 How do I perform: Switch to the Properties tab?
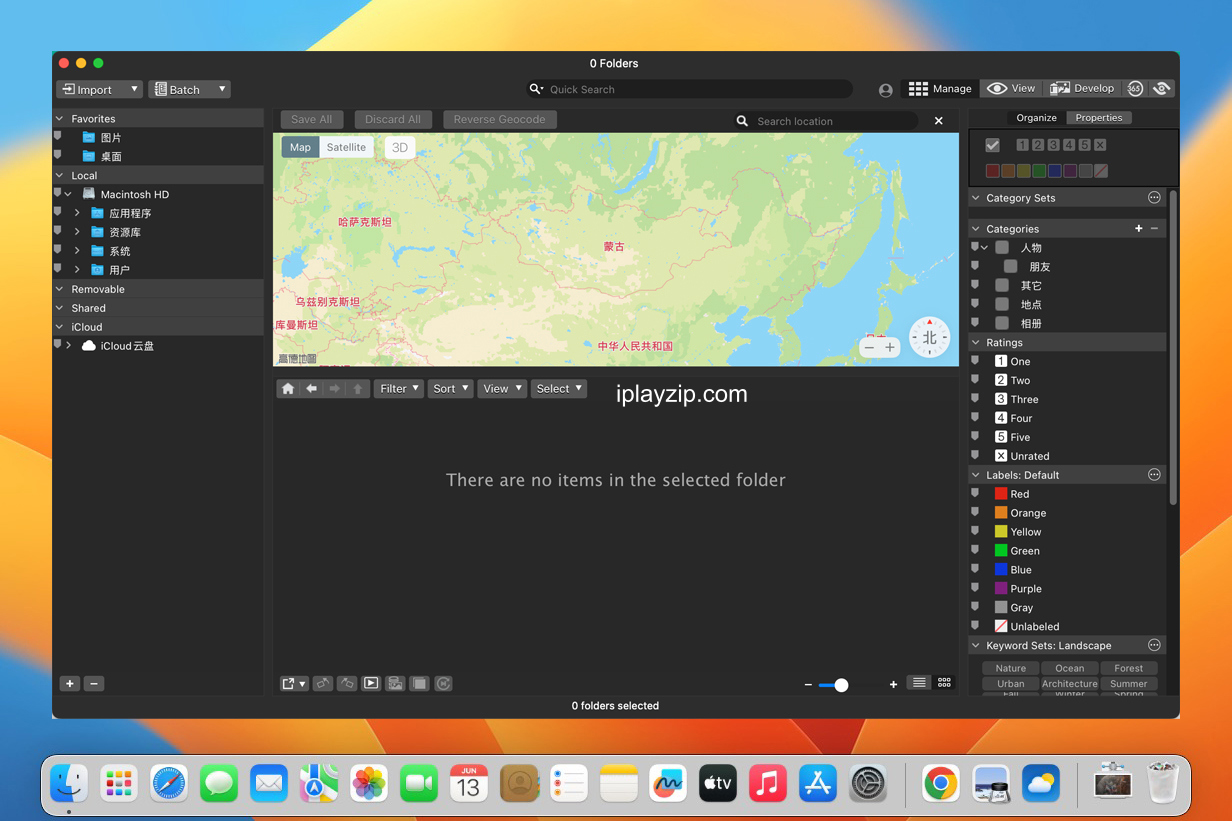[1098, 118]
